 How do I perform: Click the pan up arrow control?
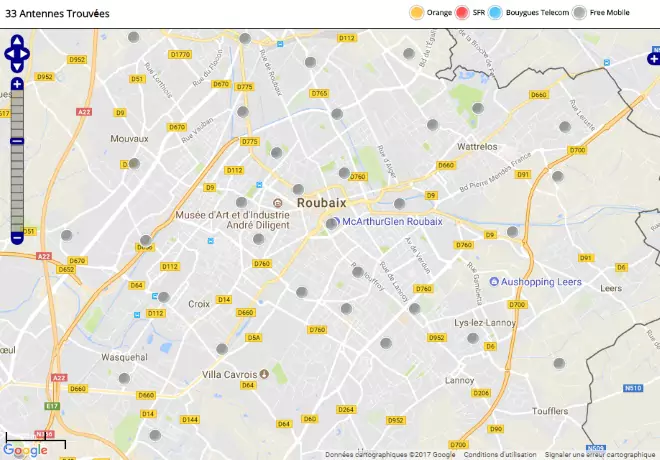pyautogui.click(x=17, y=41)
